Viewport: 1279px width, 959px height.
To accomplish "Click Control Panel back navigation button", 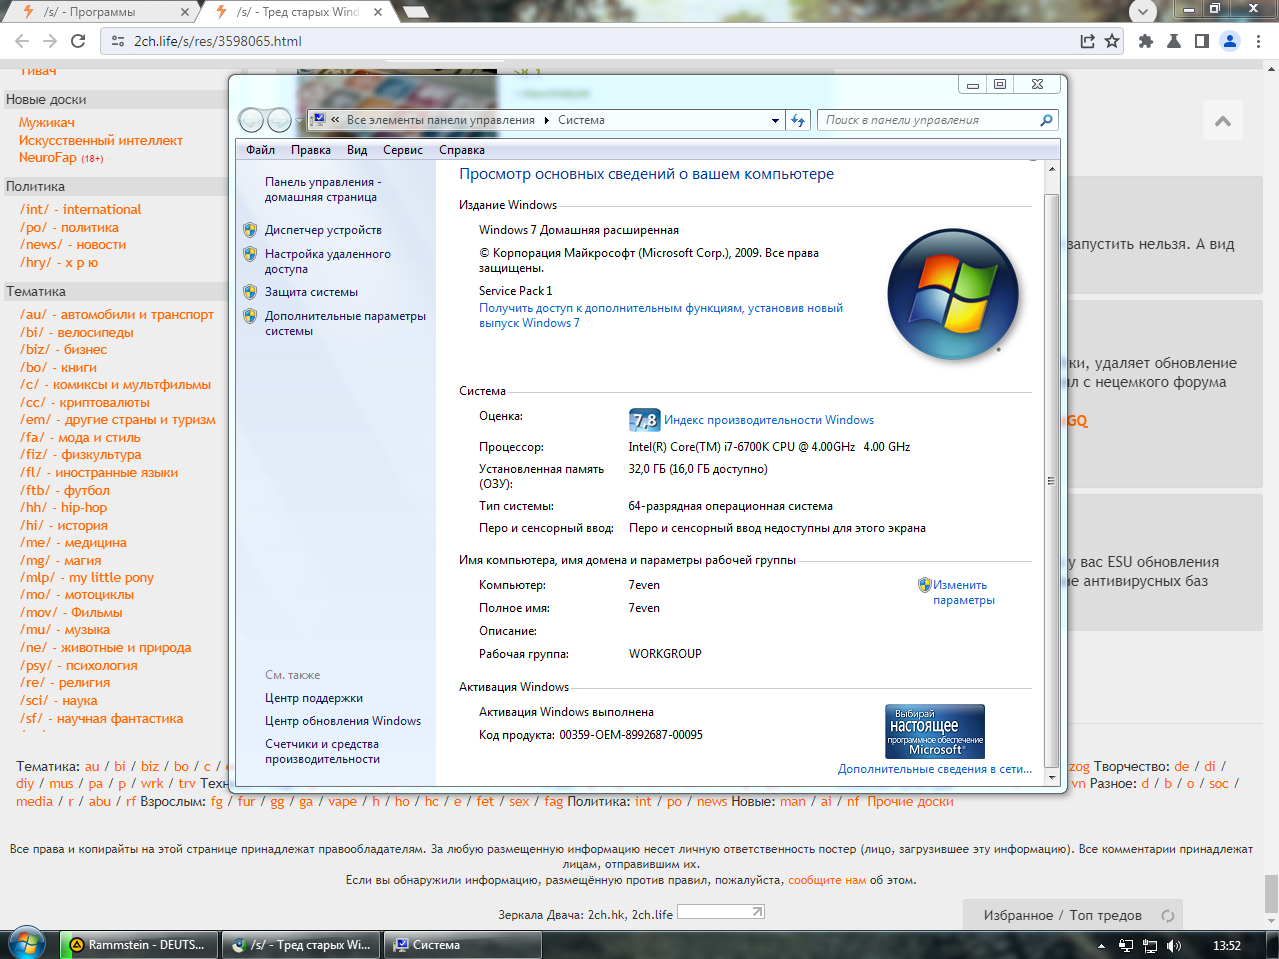I will pyautogui.click(x=251, y=120).
